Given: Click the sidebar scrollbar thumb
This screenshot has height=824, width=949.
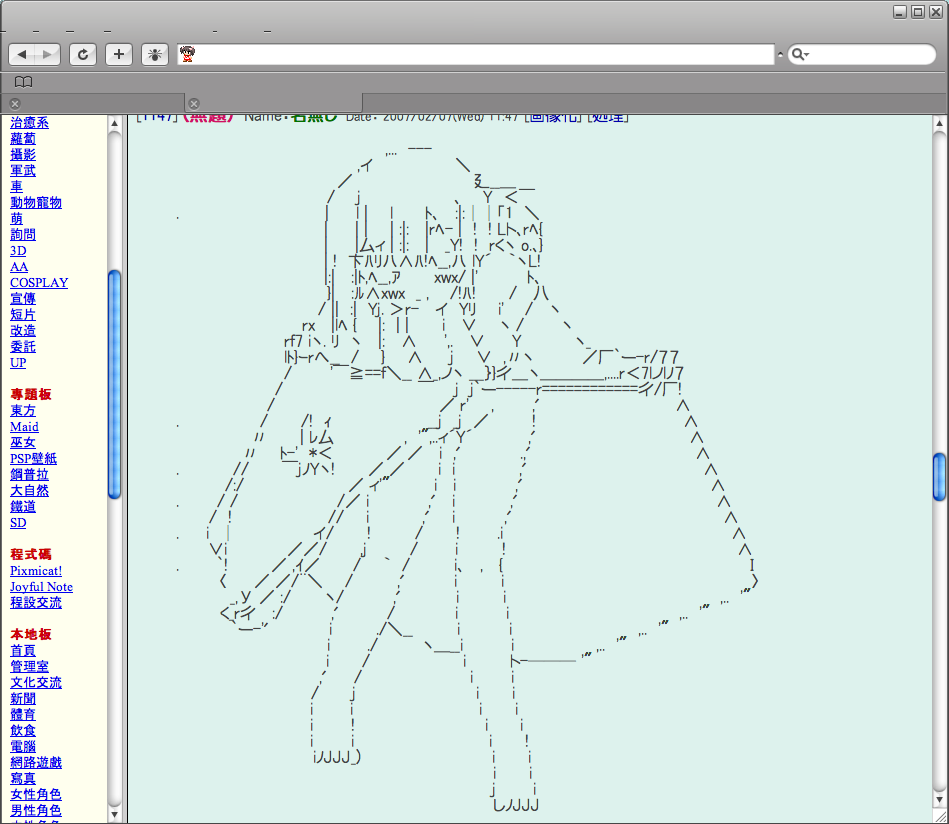Looking at the screenshot, I should 114,385.
